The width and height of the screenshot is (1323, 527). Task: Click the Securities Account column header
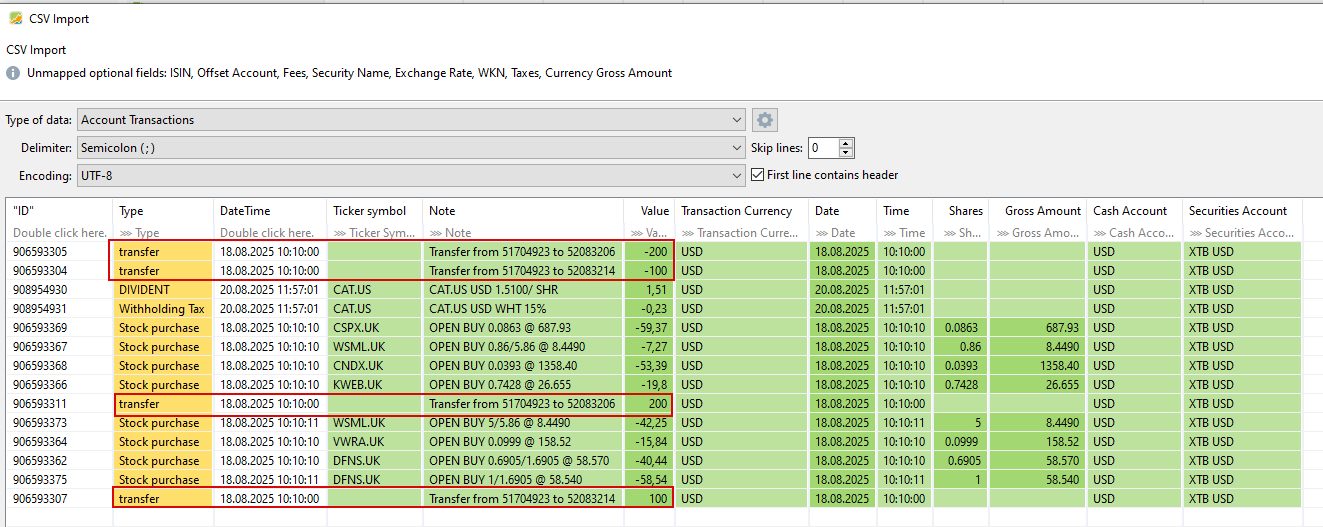click(x=1237, y=211)
